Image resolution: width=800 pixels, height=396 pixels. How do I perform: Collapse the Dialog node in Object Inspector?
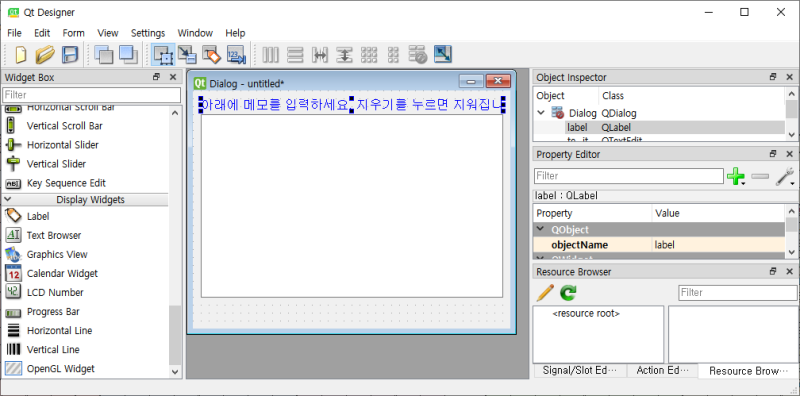coord(541,113)
